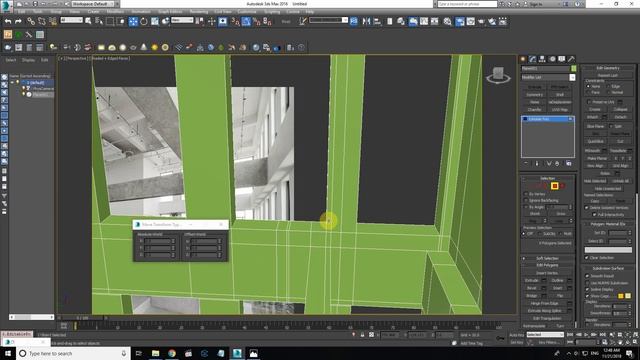The height and width of the screenshot is (360, 640).
Task: Activate Select and Link tool
Action: 31,21
